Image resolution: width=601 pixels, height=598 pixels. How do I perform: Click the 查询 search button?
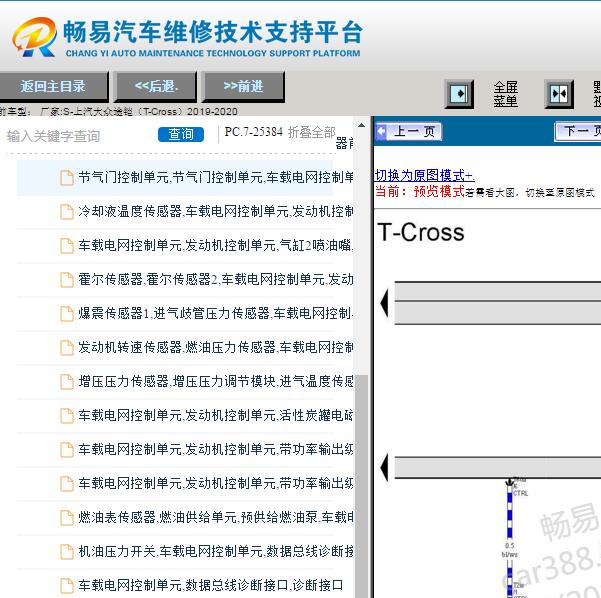coord(181,134)
